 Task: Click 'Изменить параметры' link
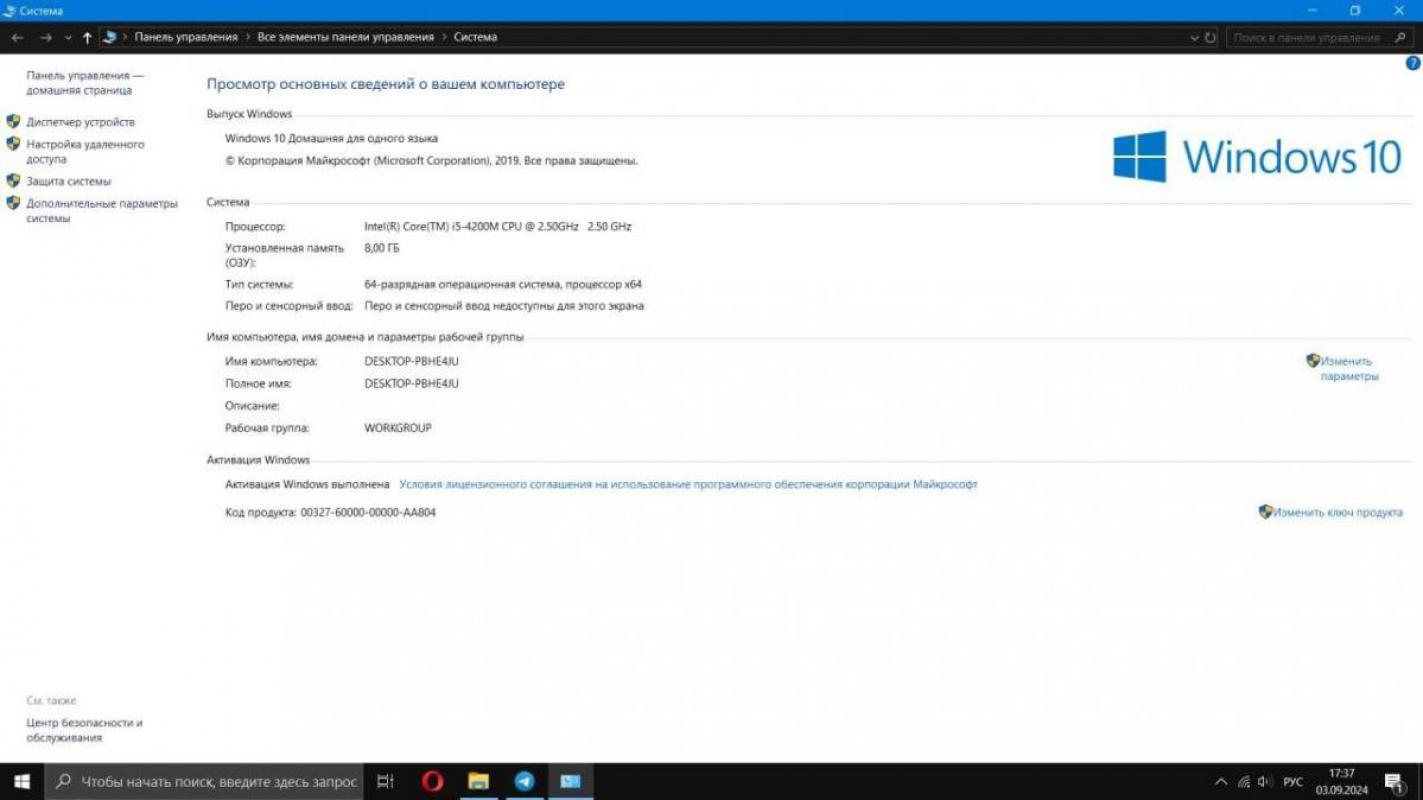pyautogui.click(x=1350, y=369)
